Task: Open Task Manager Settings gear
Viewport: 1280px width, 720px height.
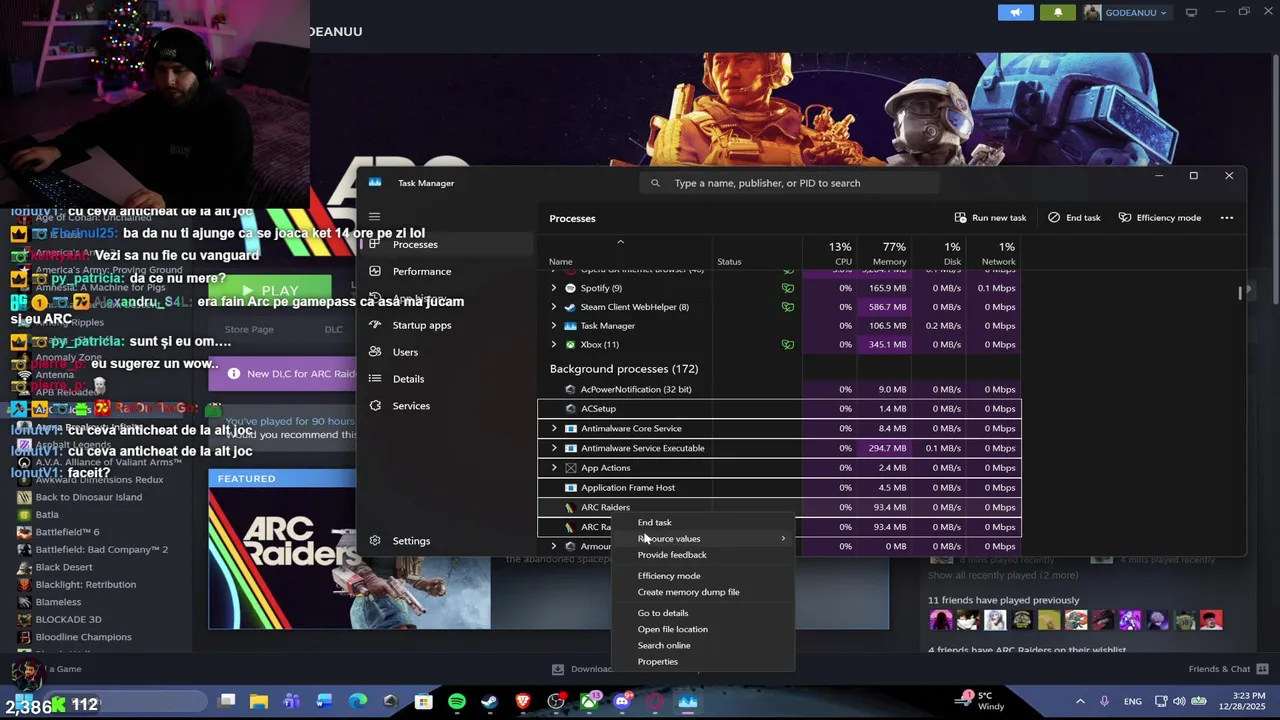Action: [x=375, y=541]
